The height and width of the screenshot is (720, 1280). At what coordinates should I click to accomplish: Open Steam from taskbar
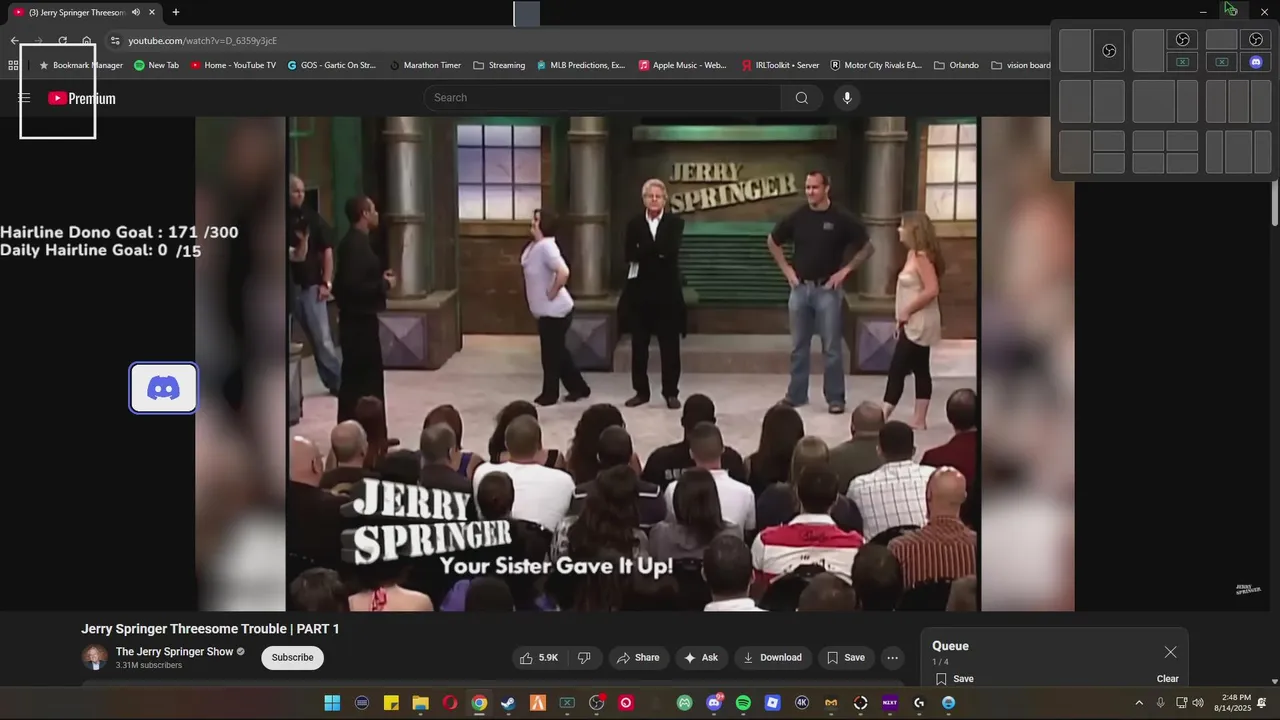click(509, 703)
